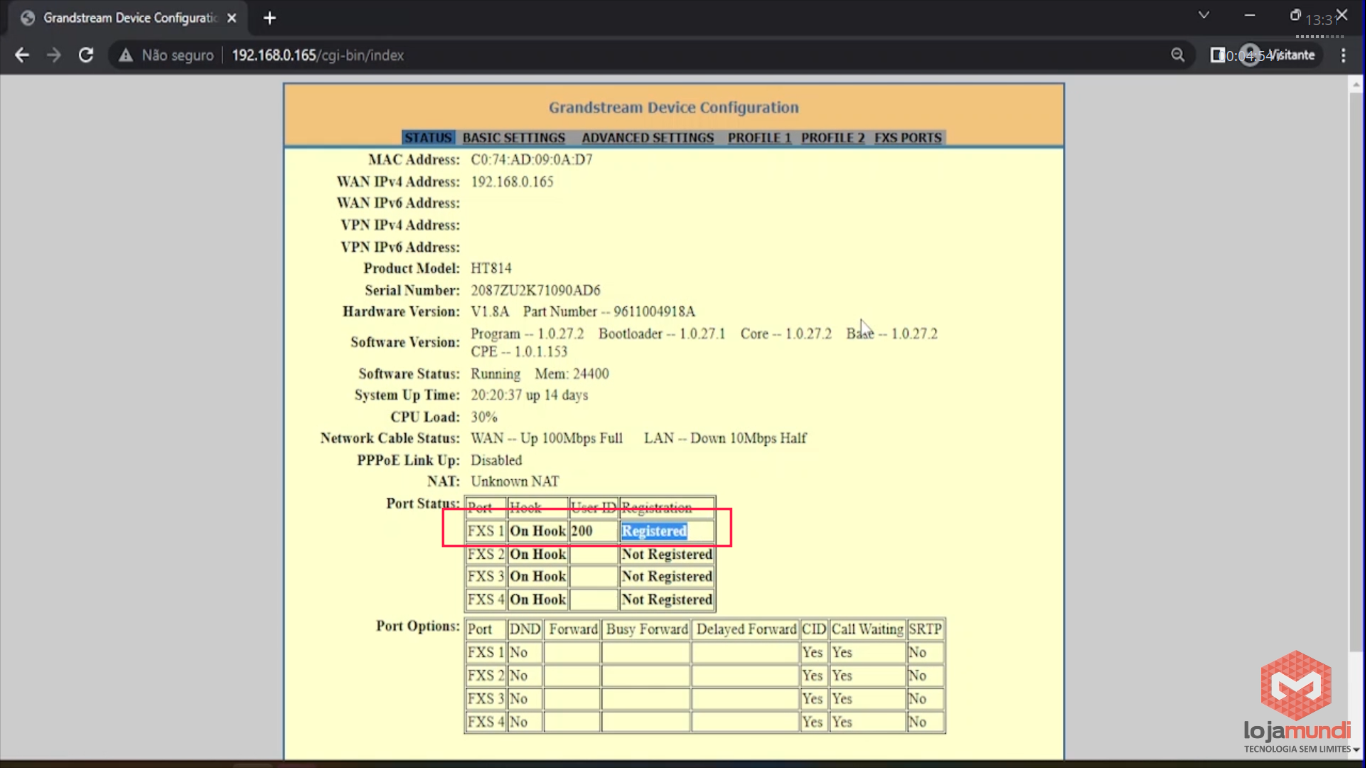Click FXS 4 CID value Yes
Viewport: 1366px width, 768px height.
click(x=814, y=721)
